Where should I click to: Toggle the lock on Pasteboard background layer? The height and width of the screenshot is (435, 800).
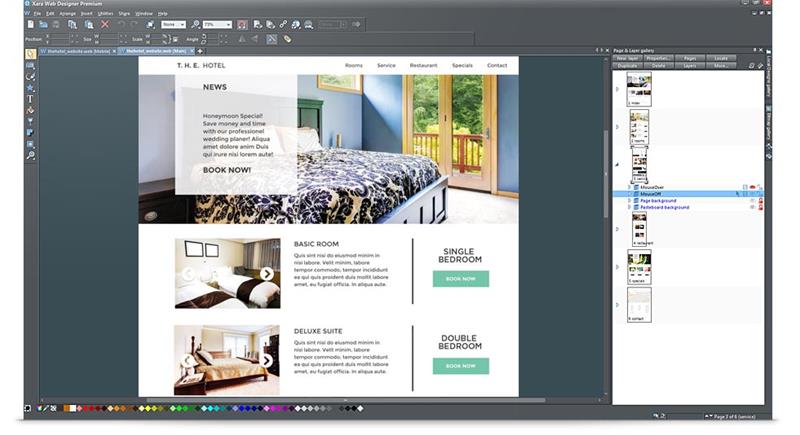point(761,208)
